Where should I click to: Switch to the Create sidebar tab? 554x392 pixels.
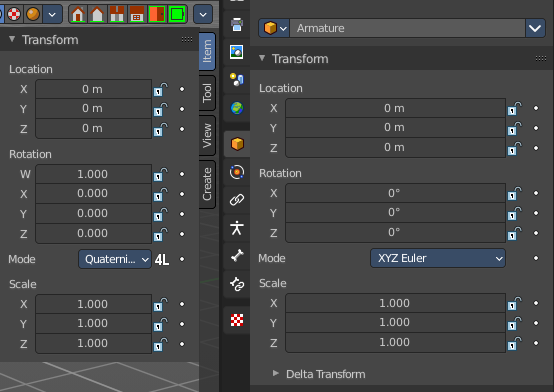(207, 184)
